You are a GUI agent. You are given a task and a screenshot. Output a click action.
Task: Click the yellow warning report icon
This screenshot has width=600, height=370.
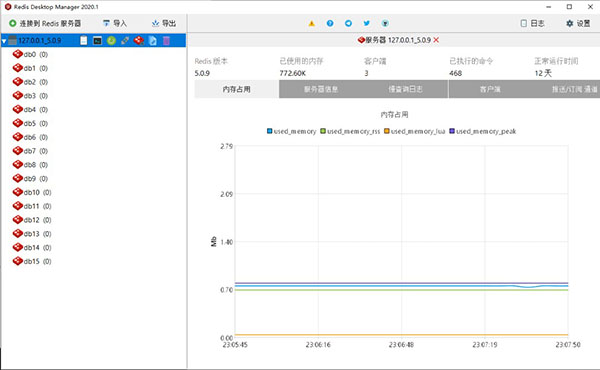pyautogui.click(x=312, y=23)
